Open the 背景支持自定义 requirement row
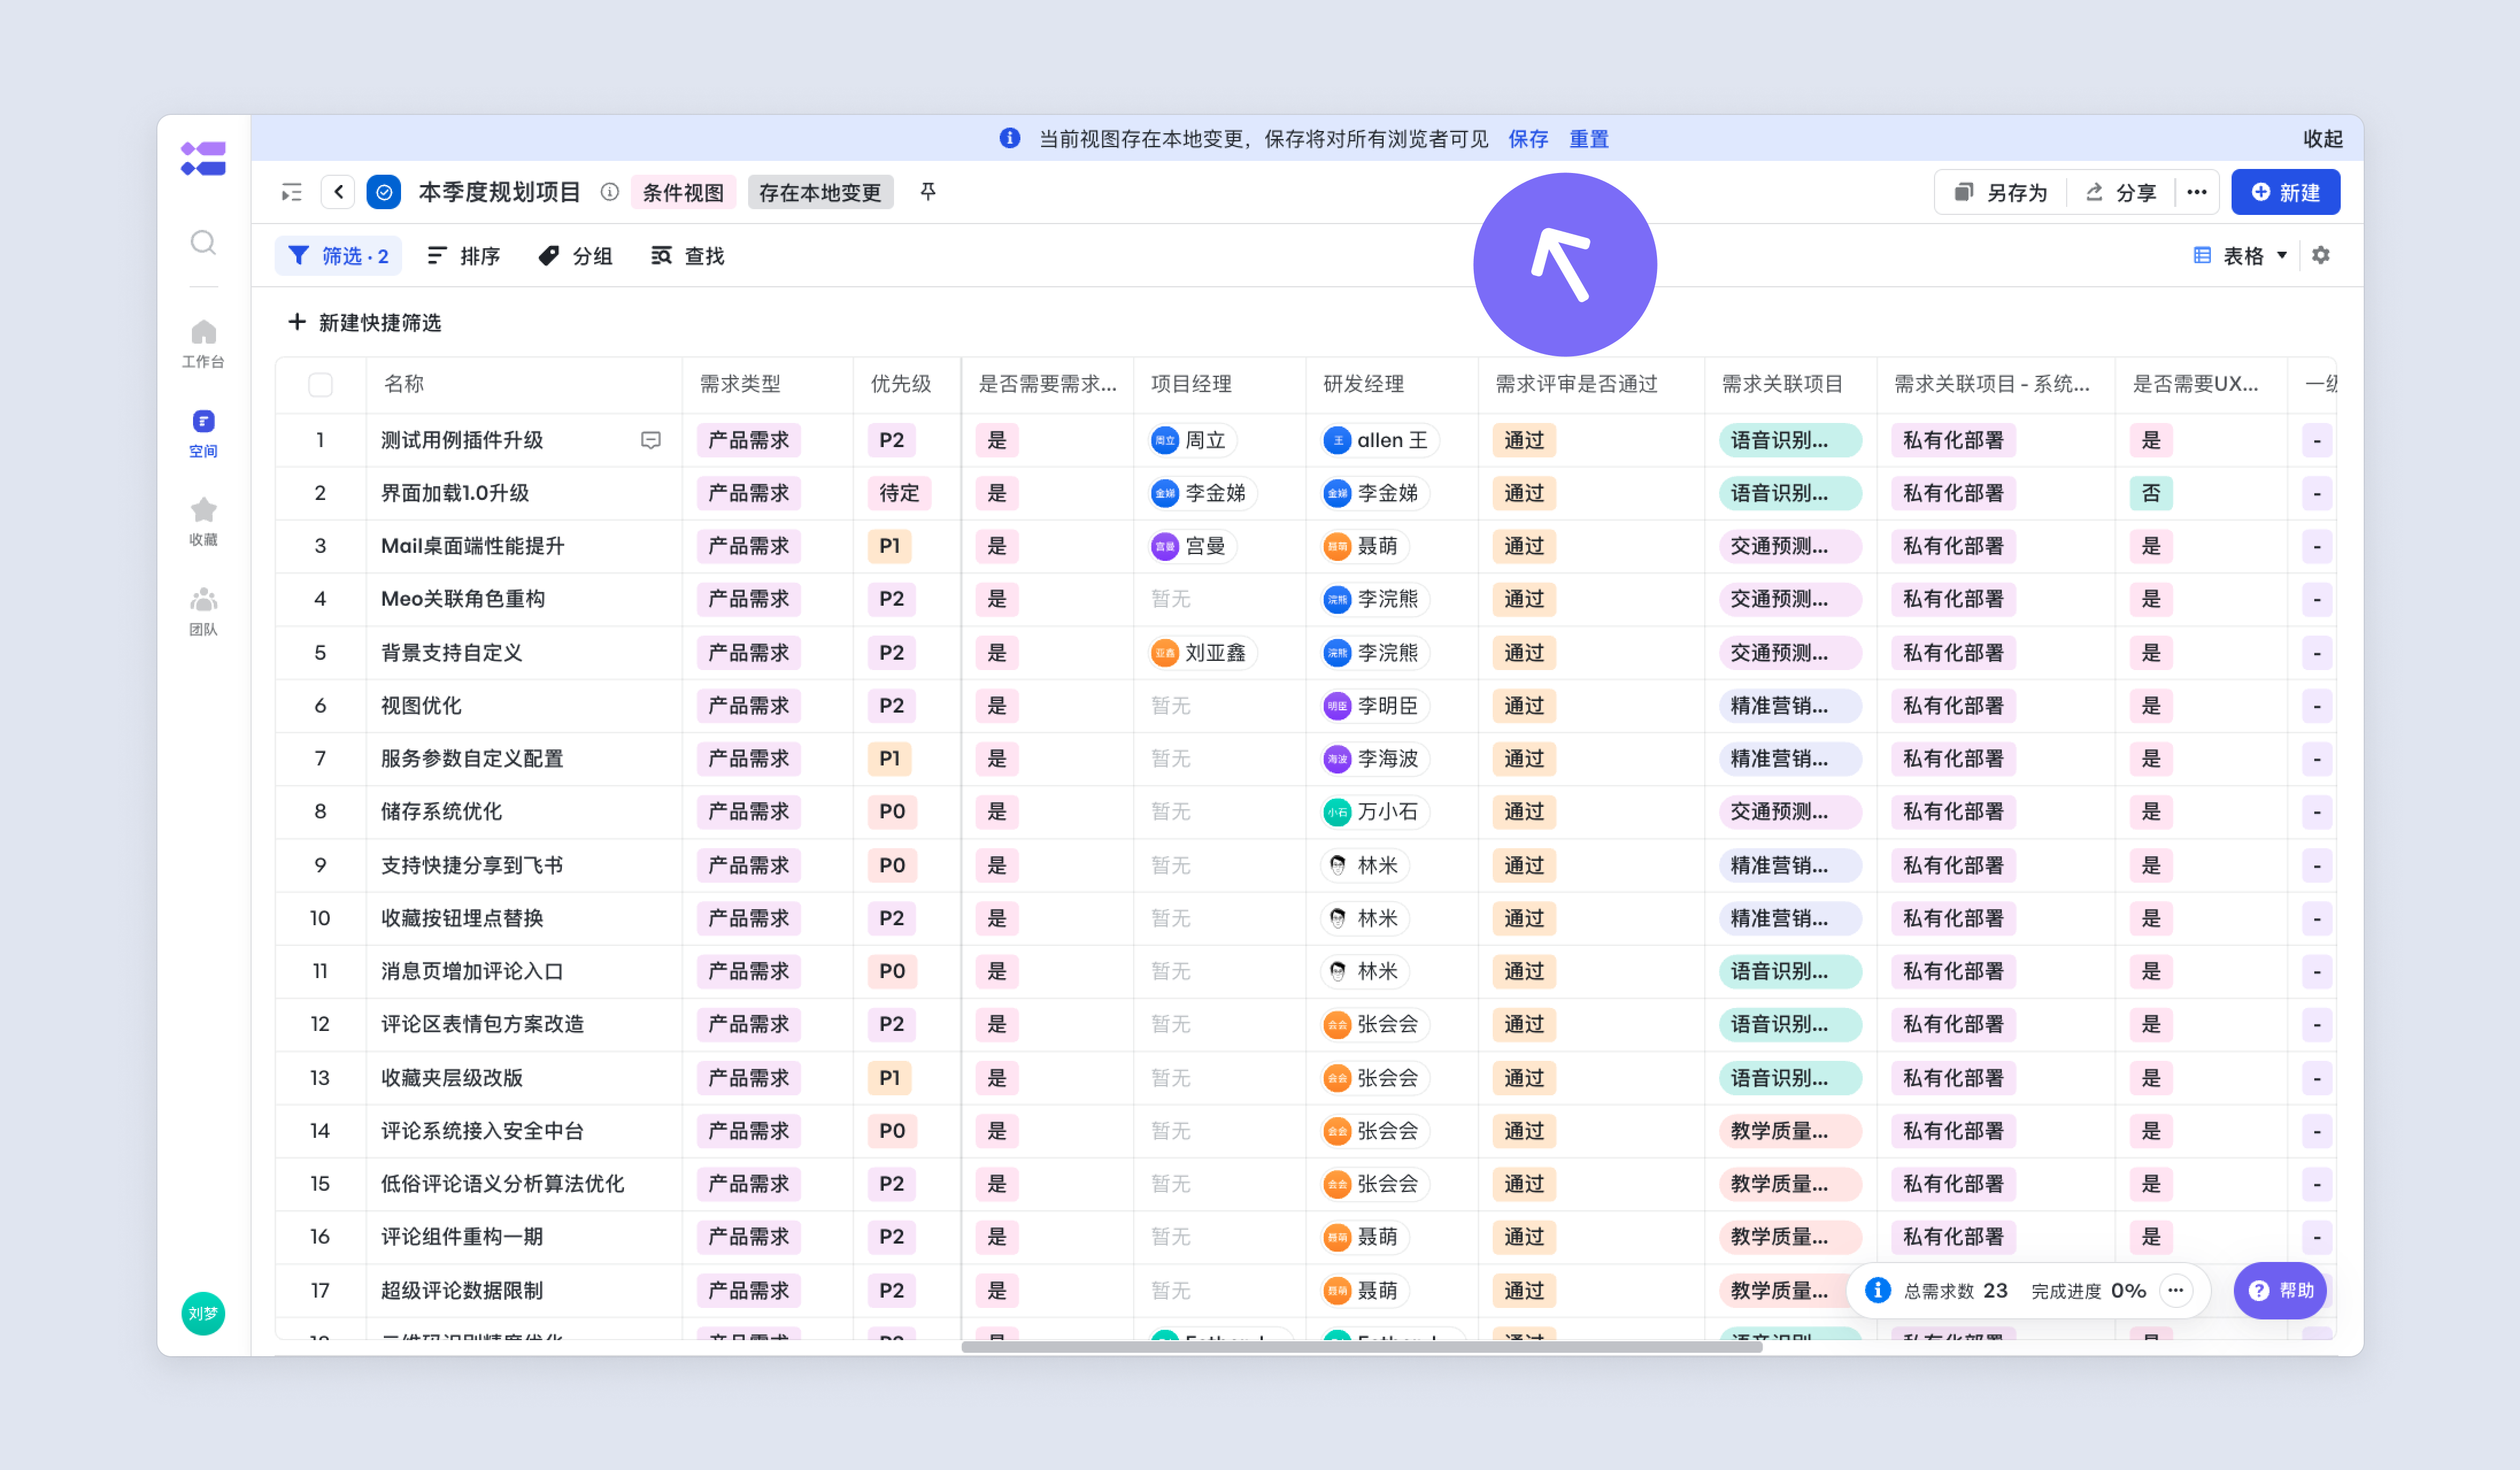This screenshot has height=1470, width=2520. point(452,653)
